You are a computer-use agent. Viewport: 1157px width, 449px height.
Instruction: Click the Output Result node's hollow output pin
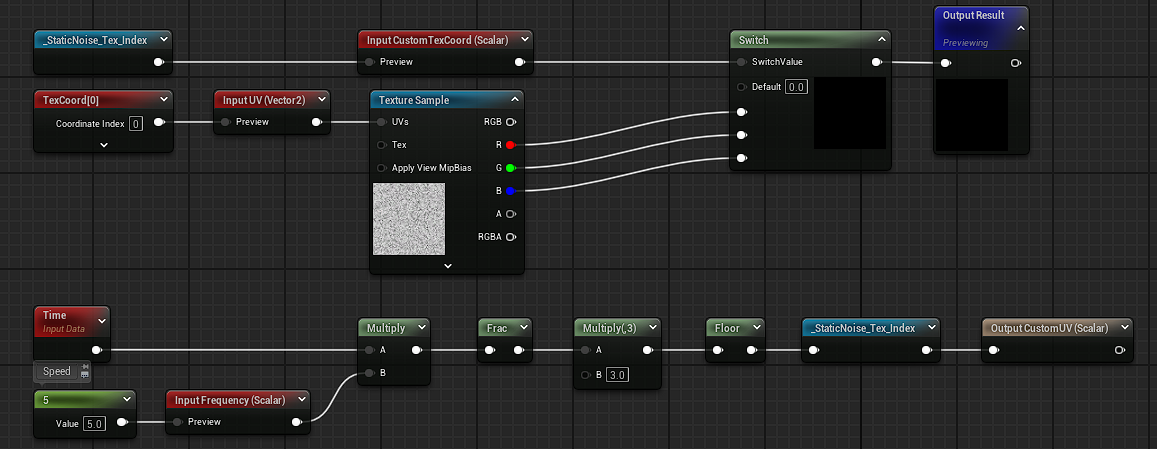coord(1015,64)
